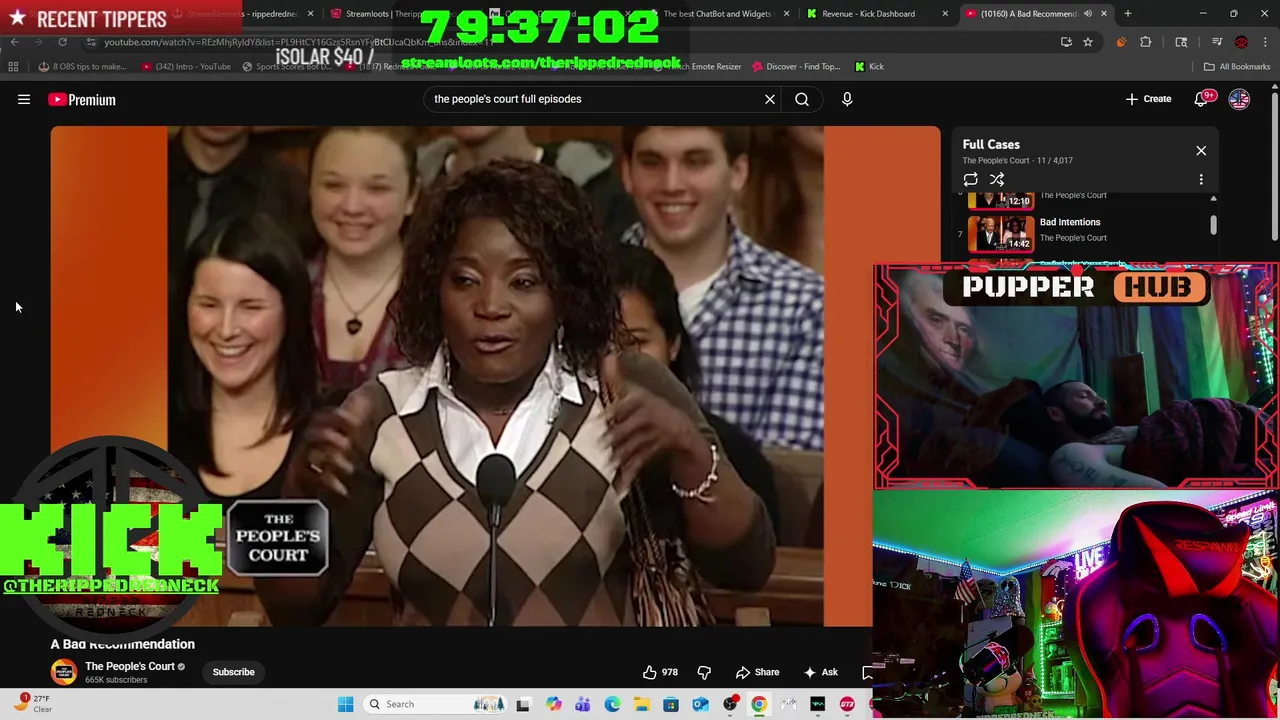Image resolution: width=1280 pixels, height=720 pixels.
Task: Open Microsoft Store taskbar icon
Action: click(x=671, y=704)
